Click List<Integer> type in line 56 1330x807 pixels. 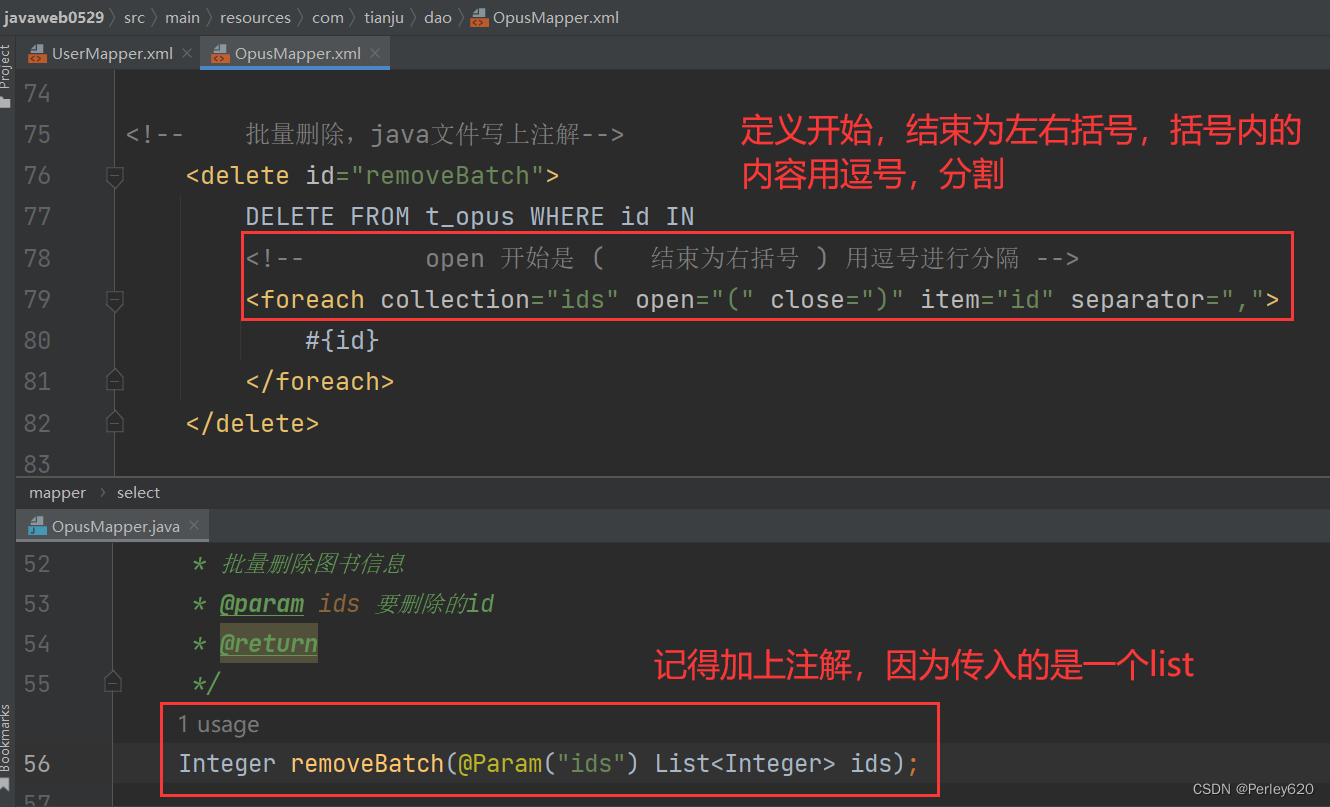pos(745,764)
